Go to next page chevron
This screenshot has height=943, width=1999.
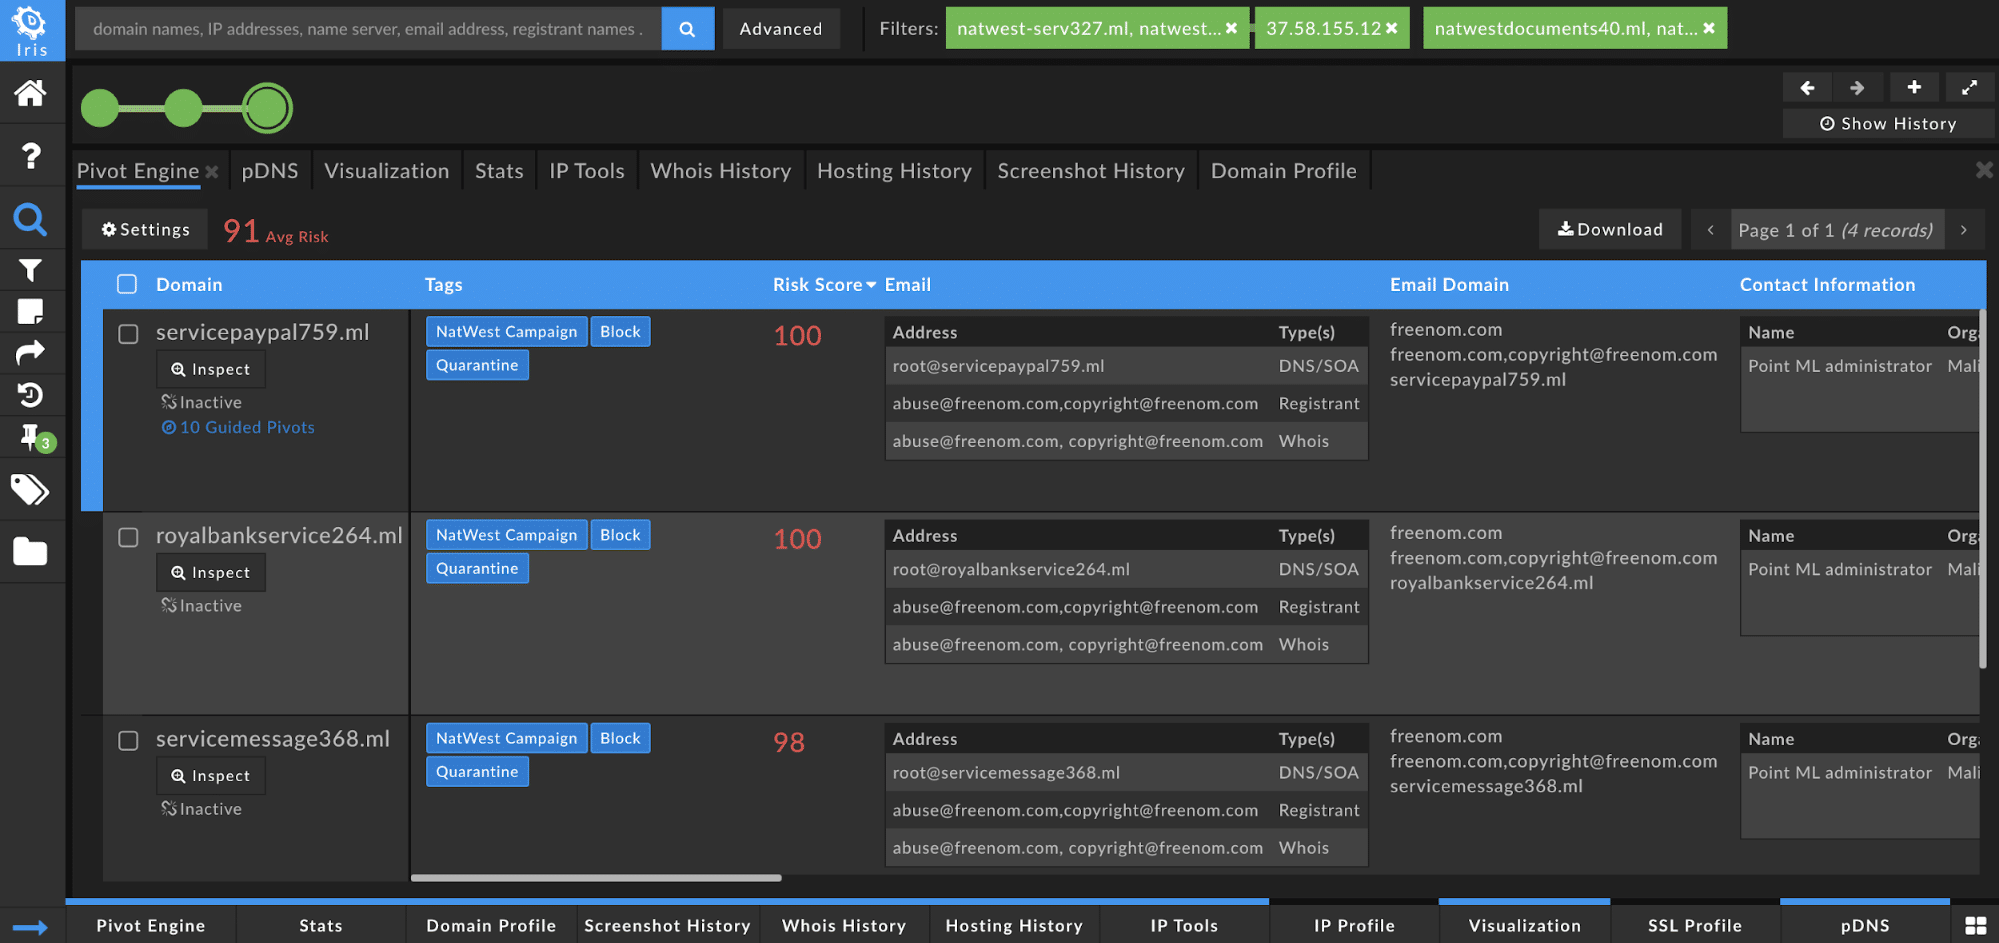[x=1964, y=230]
